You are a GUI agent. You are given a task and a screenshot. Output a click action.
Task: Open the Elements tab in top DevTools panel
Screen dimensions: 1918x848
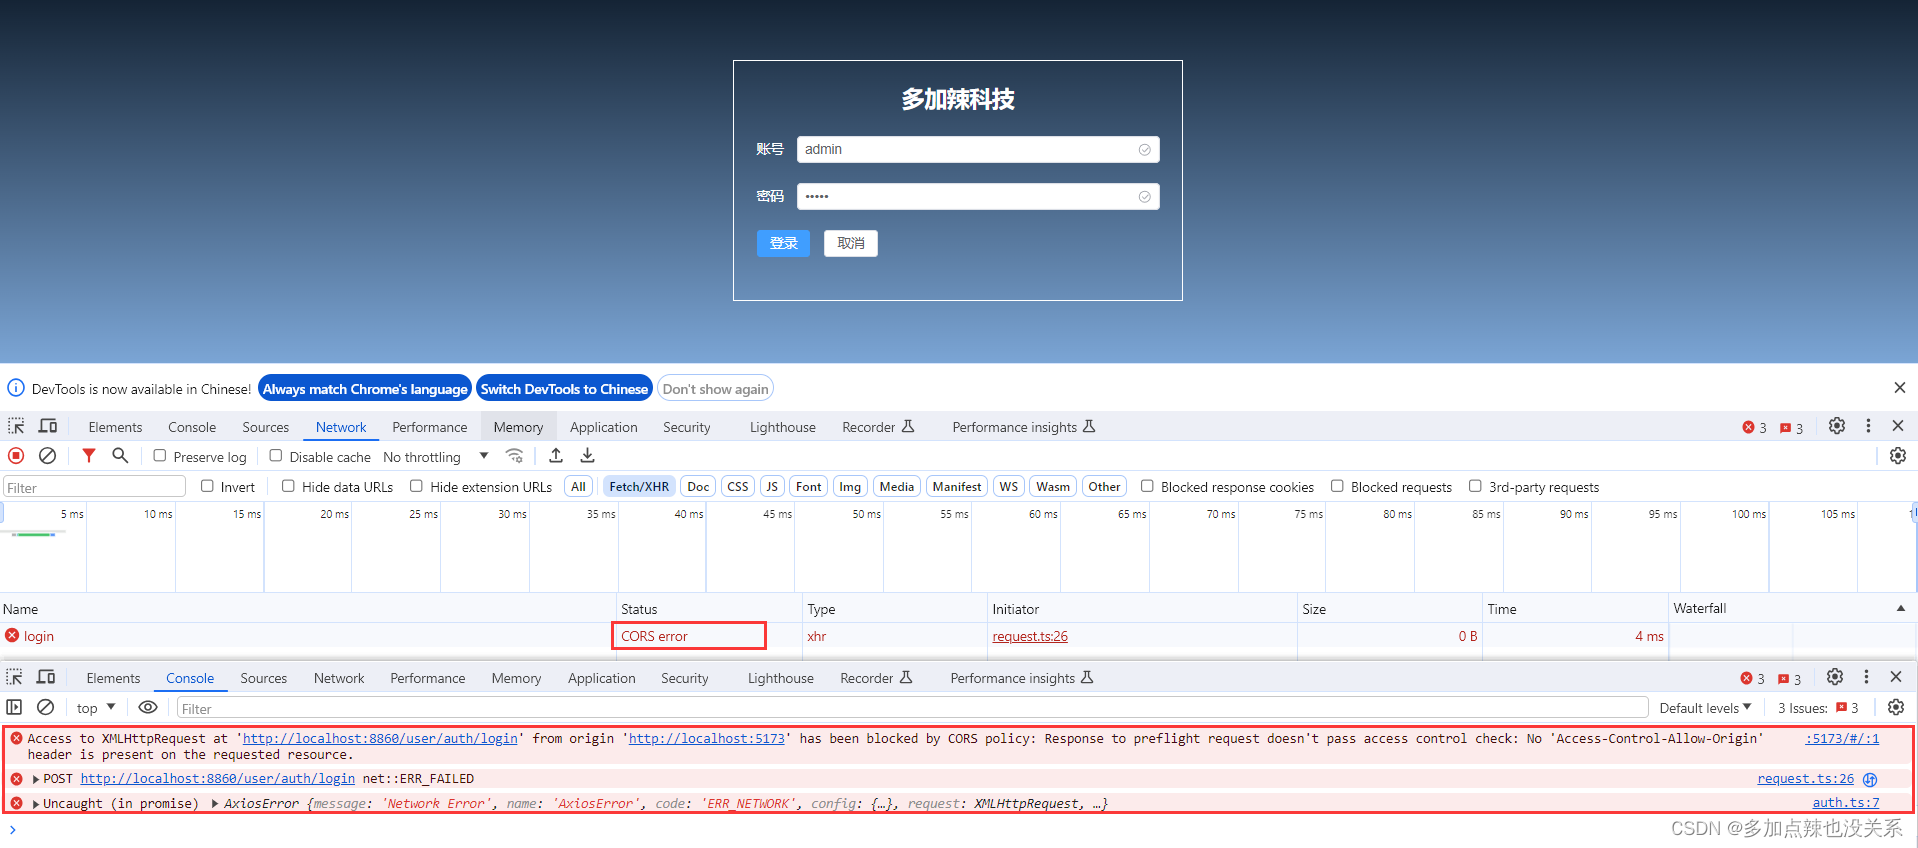pos(115,427)
